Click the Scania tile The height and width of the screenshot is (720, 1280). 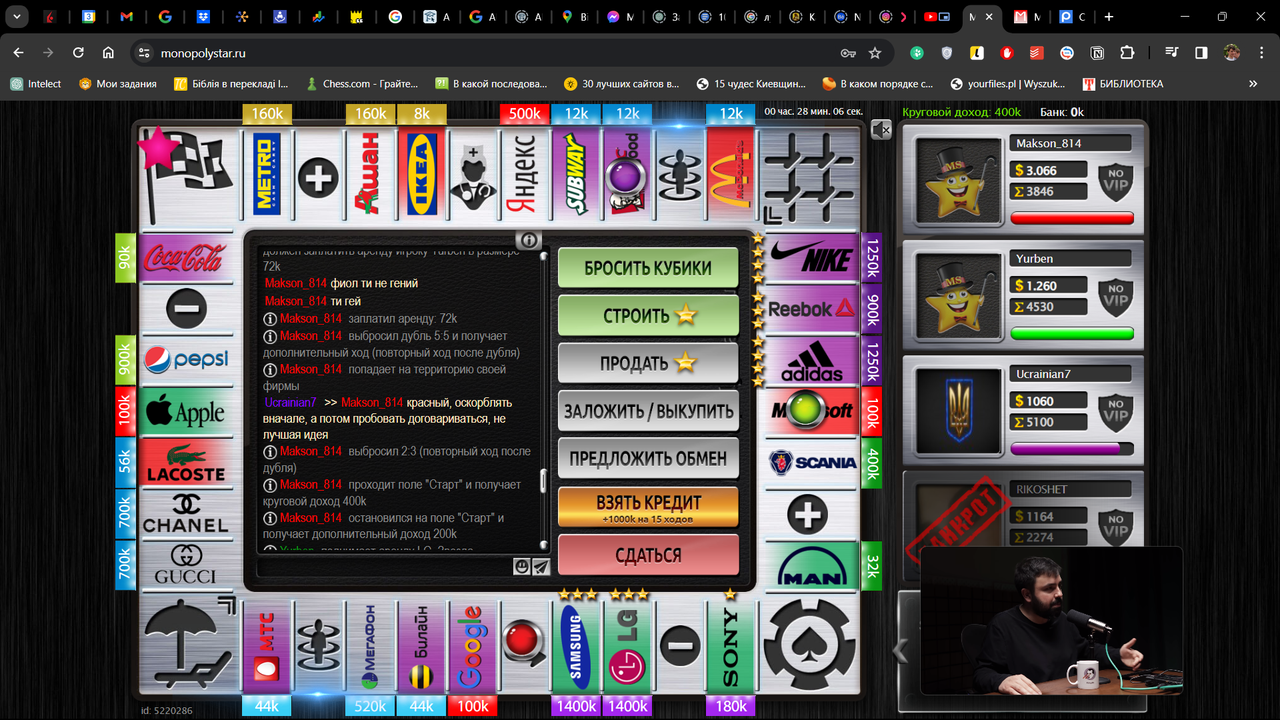click(811, 463)
